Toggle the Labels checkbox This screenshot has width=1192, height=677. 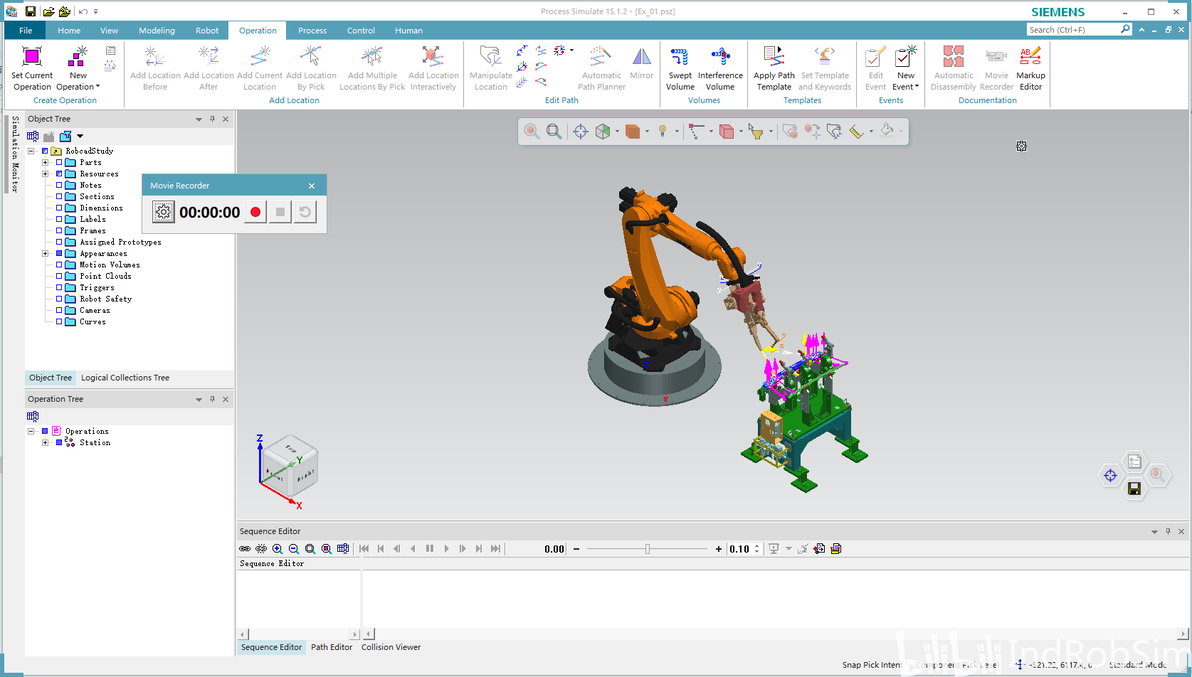pos(59,220)
